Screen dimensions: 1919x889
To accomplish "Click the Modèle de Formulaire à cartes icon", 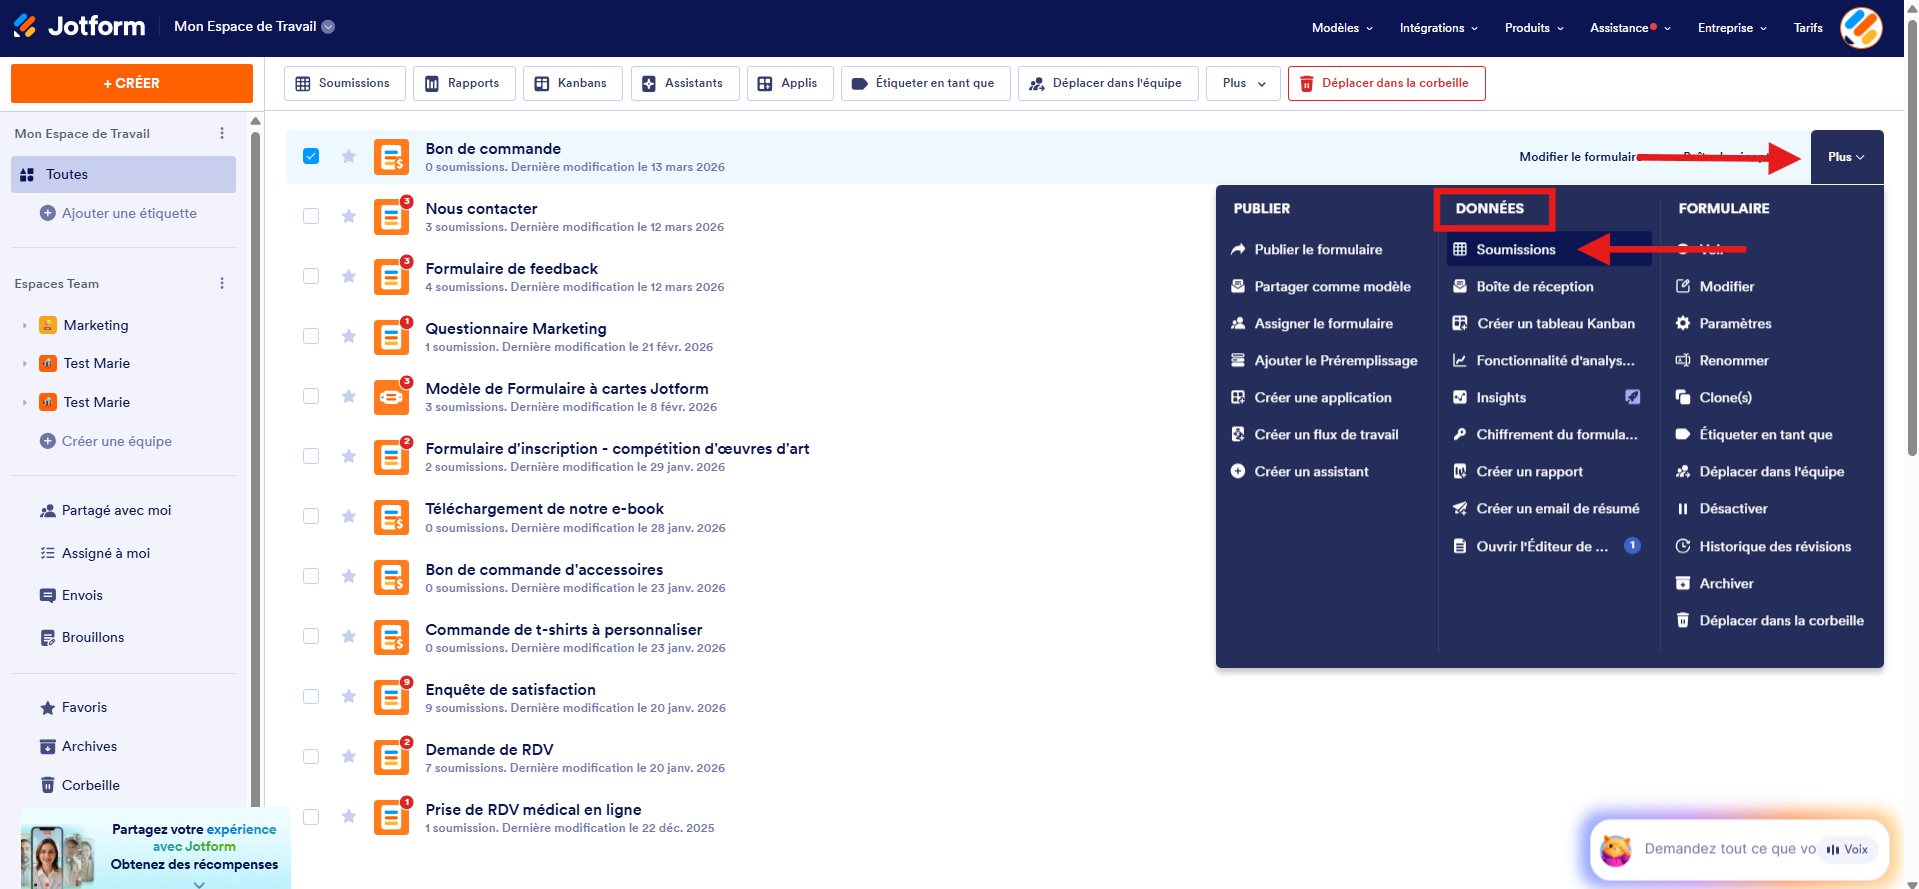I will point(391,397).
